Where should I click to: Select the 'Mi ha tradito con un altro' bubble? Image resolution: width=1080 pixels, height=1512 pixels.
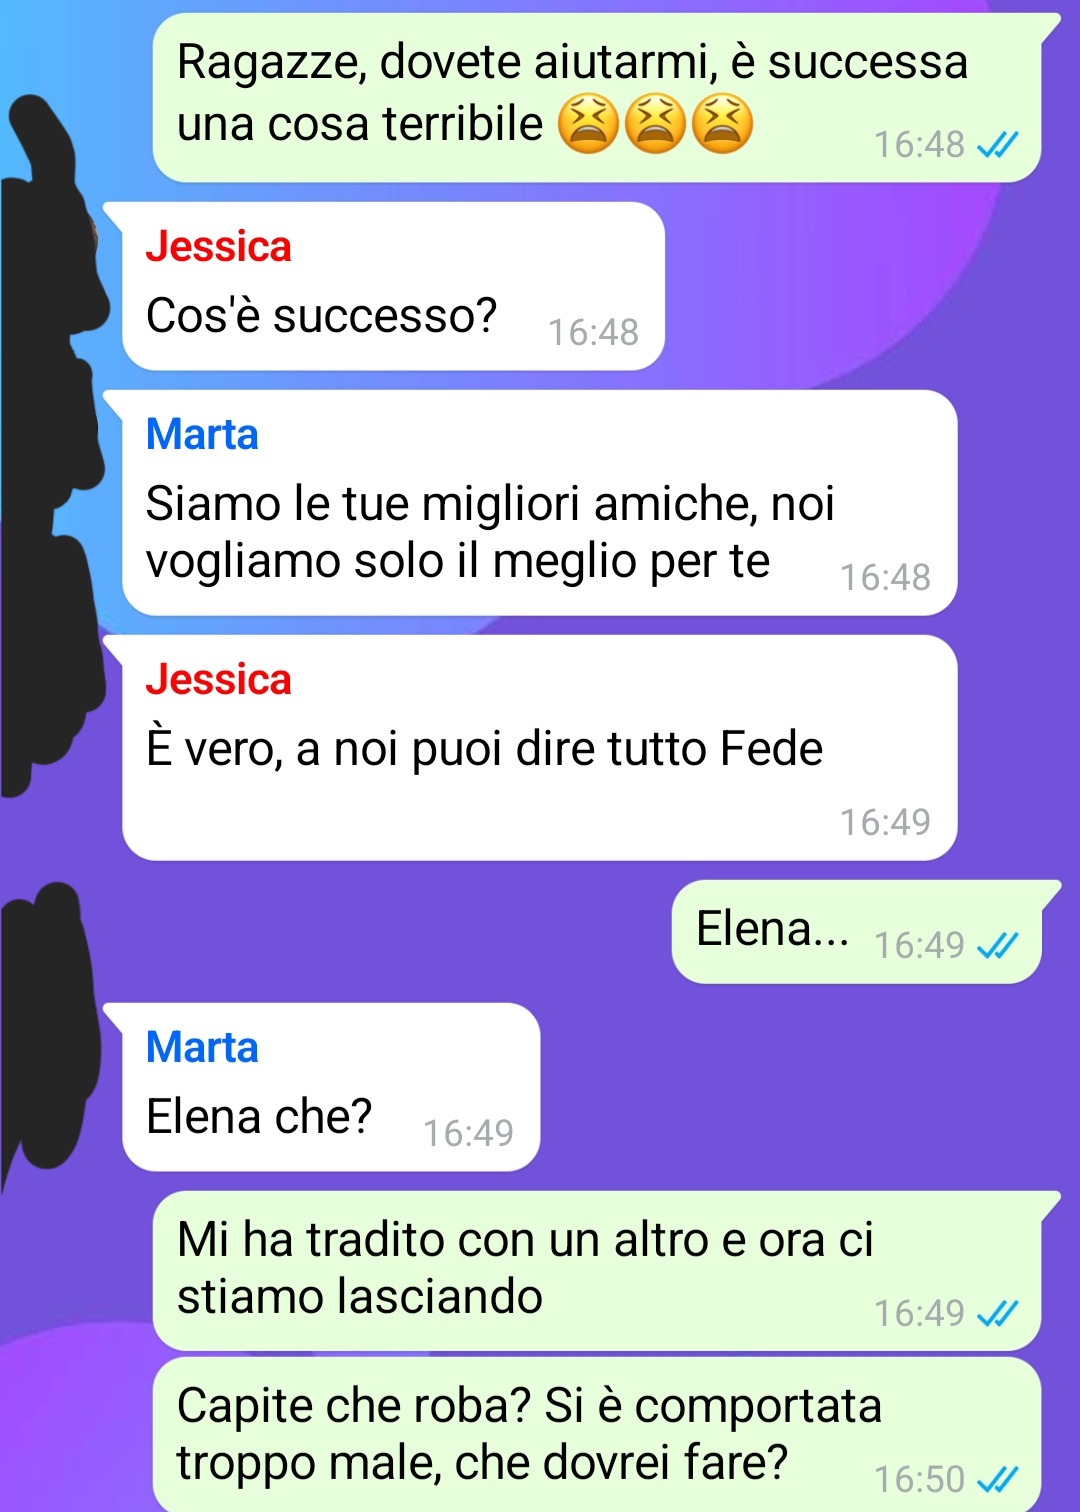point(597,1270)
